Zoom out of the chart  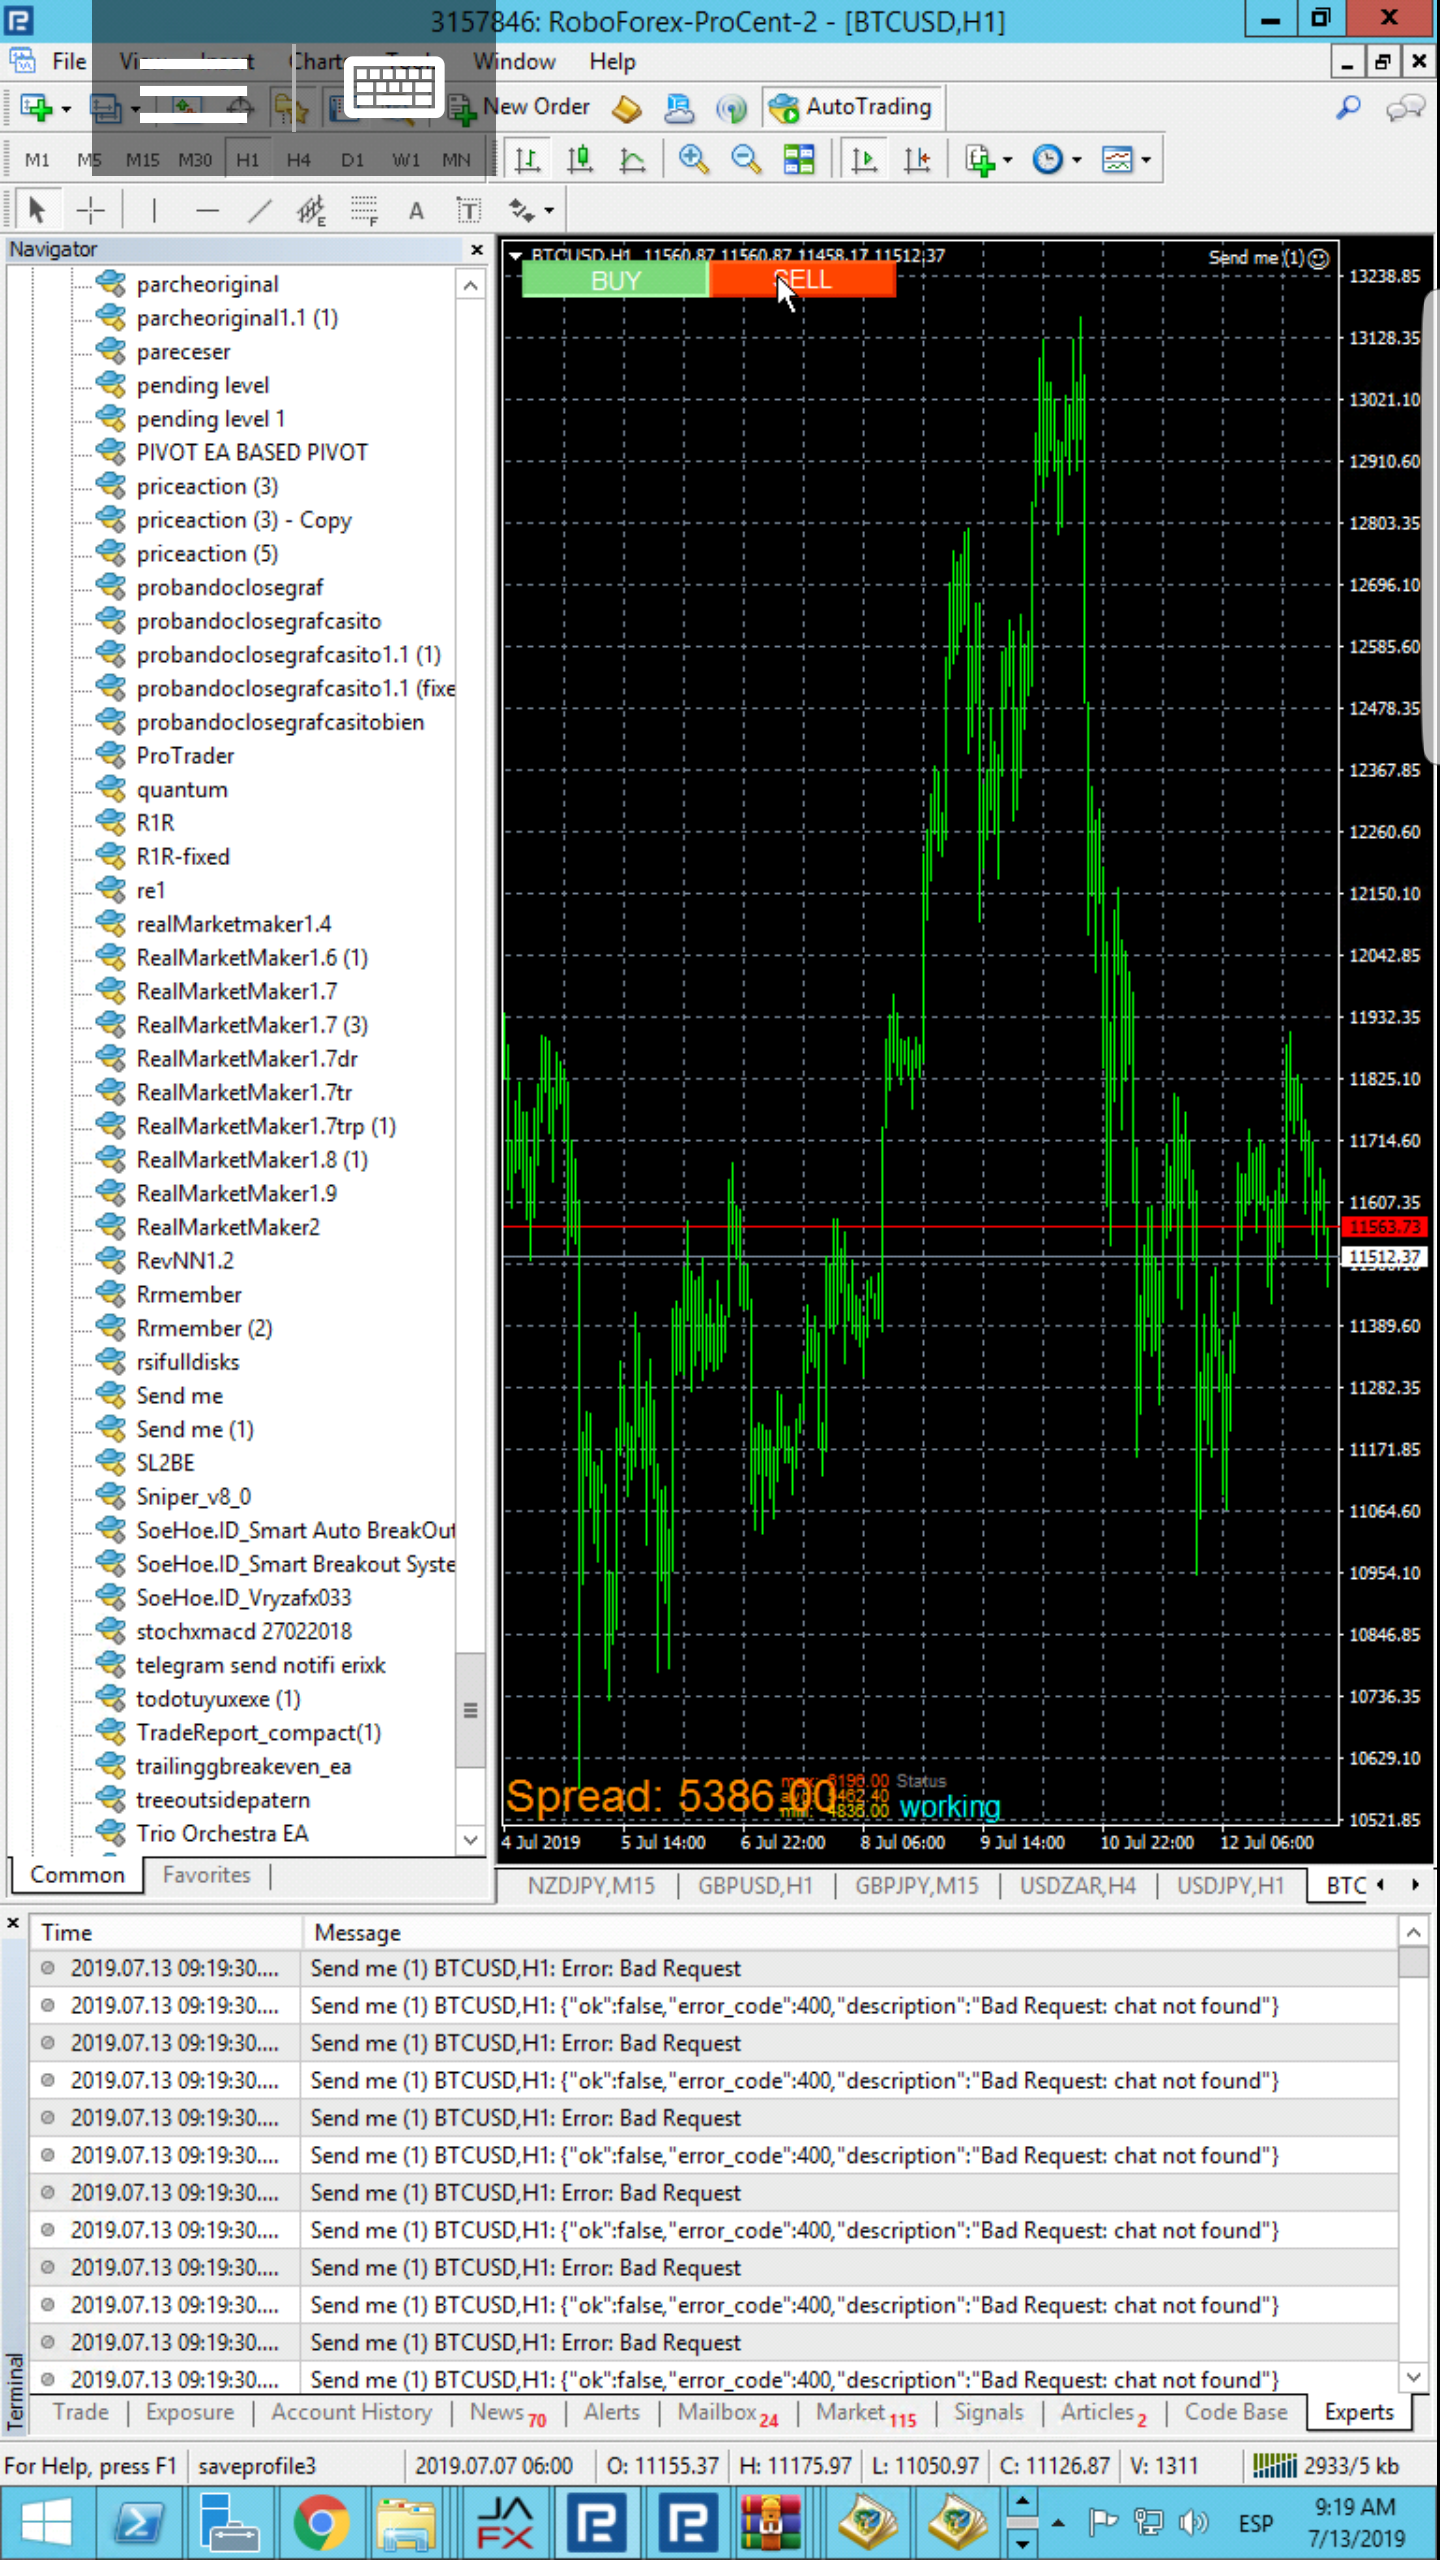746,160
